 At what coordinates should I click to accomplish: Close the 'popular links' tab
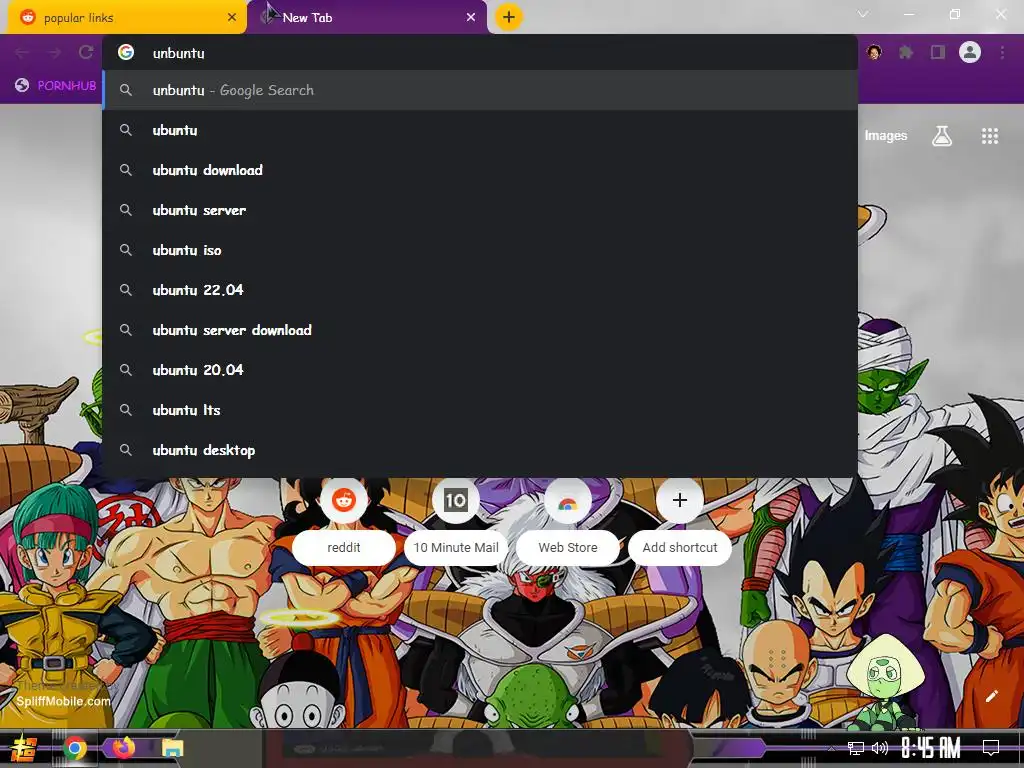[232, 18]
